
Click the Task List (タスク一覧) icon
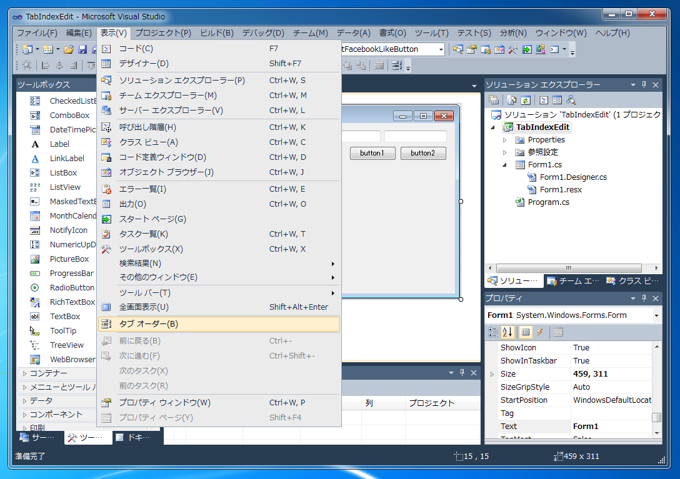click(x=106, y=234)
